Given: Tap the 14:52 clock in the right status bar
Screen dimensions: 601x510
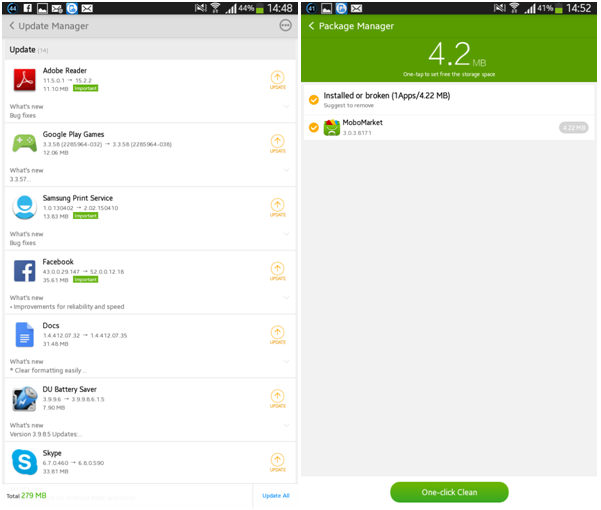Looking at the screenshot, I should (579, 8).
